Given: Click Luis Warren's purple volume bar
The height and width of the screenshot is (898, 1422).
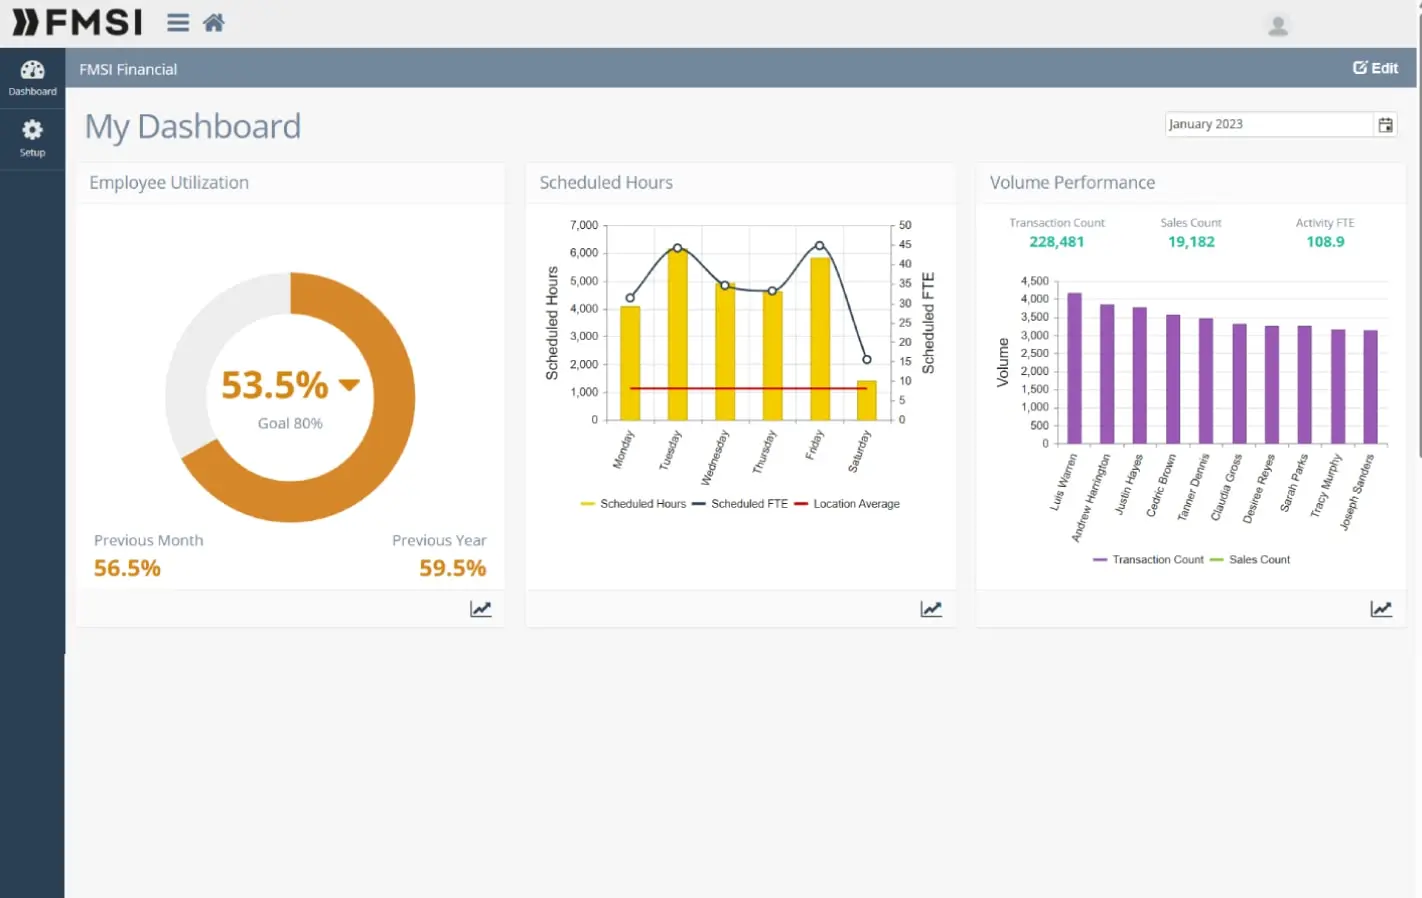Looking at the screenshot, I should tap(1074, 368).
